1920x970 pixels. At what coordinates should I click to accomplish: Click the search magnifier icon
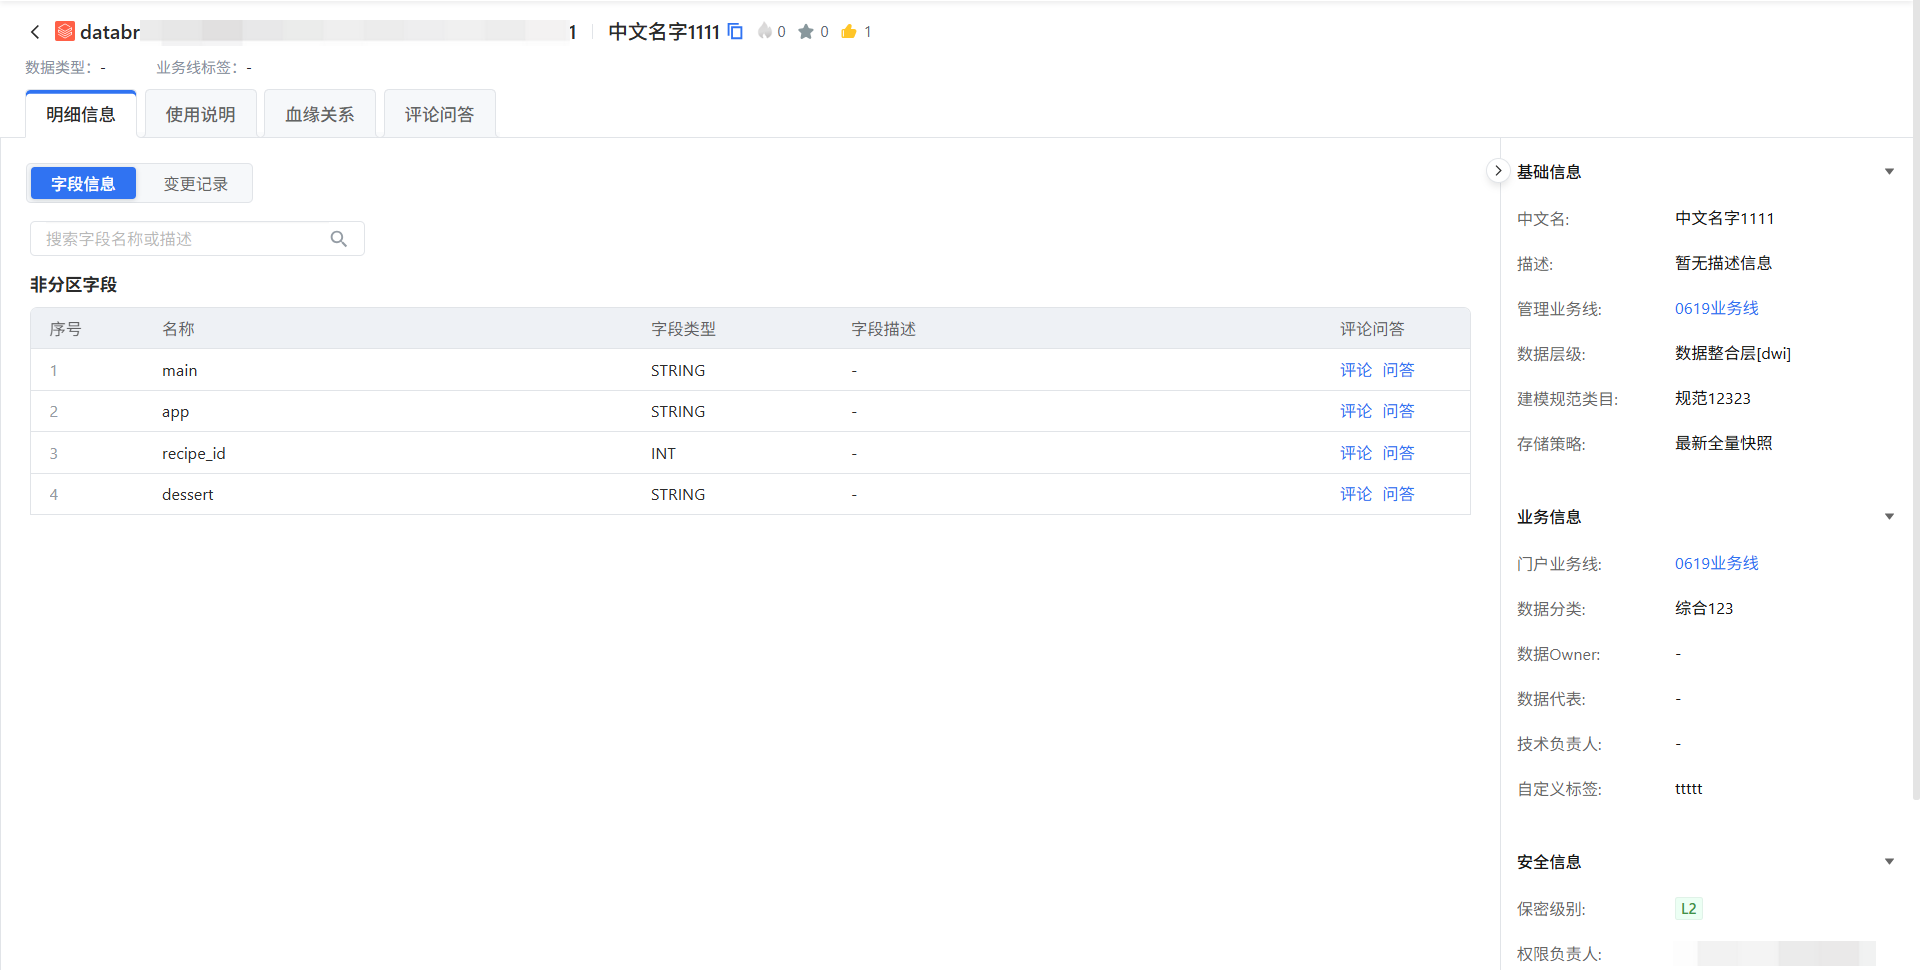[339, 239]
